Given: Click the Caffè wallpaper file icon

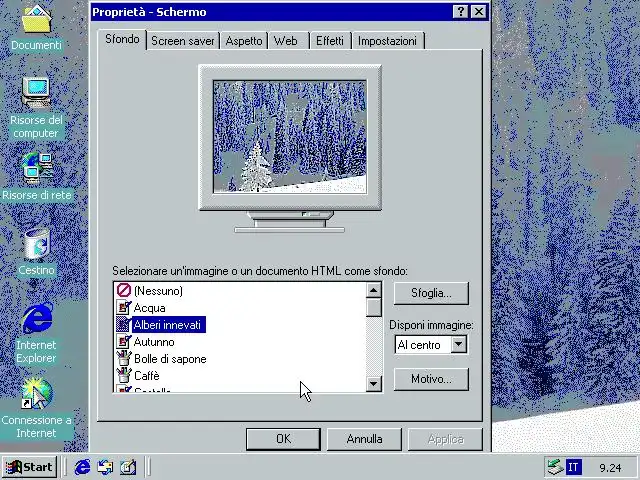Looking at the screenshot, I should (x=123, y=376).
